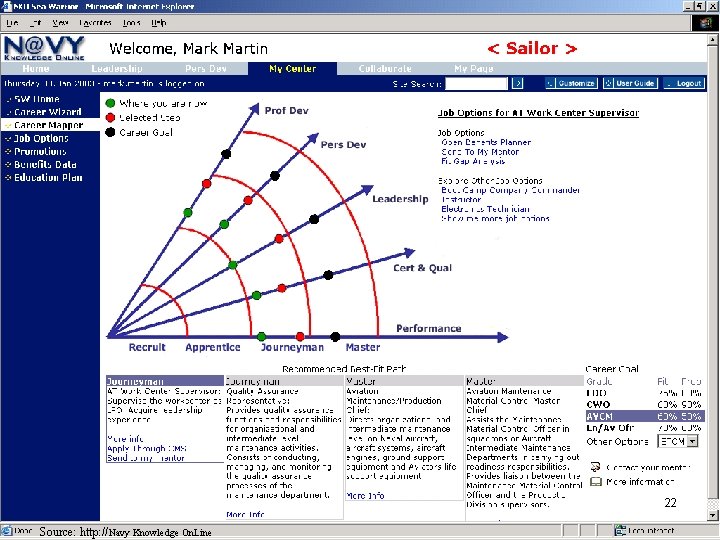Click red dot on Leadership axis
The height and width of the screenshot is (540, 720).
pos(279,239)
